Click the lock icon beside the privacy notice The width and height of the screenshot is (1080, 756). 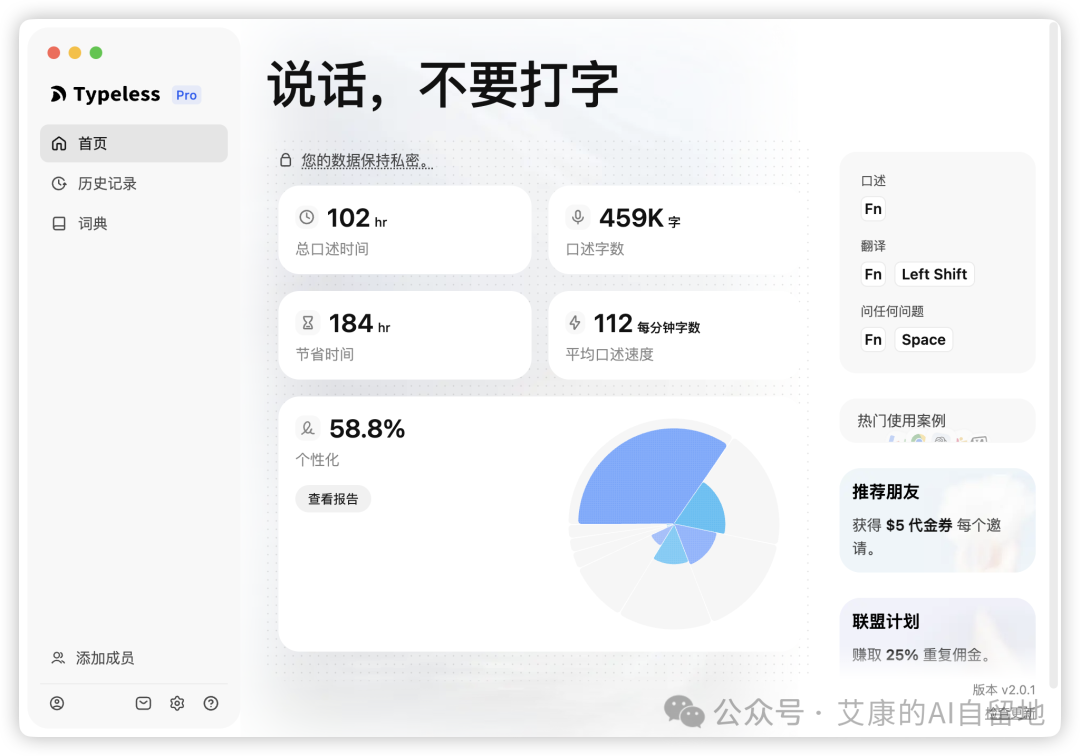285,160
